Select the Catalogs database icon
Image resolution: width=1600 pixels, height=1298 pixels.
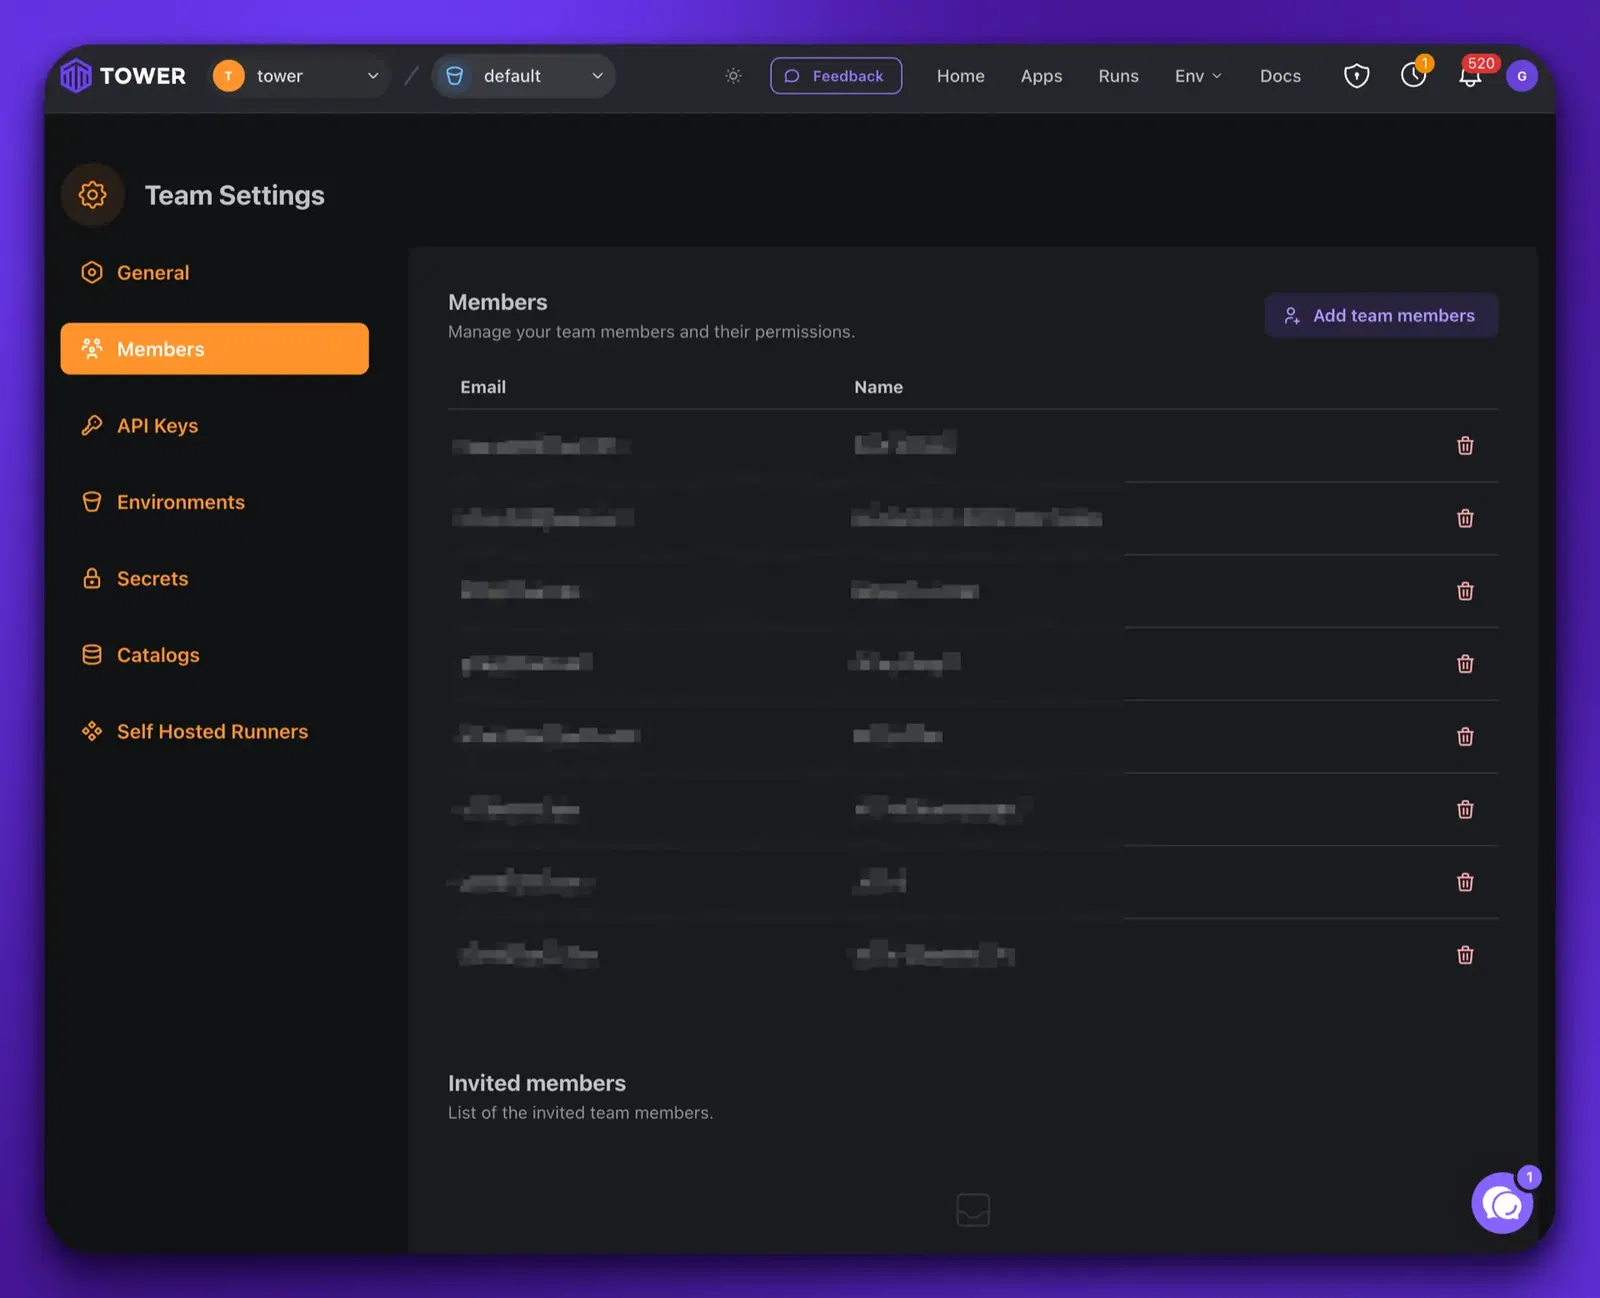[92, 654]
